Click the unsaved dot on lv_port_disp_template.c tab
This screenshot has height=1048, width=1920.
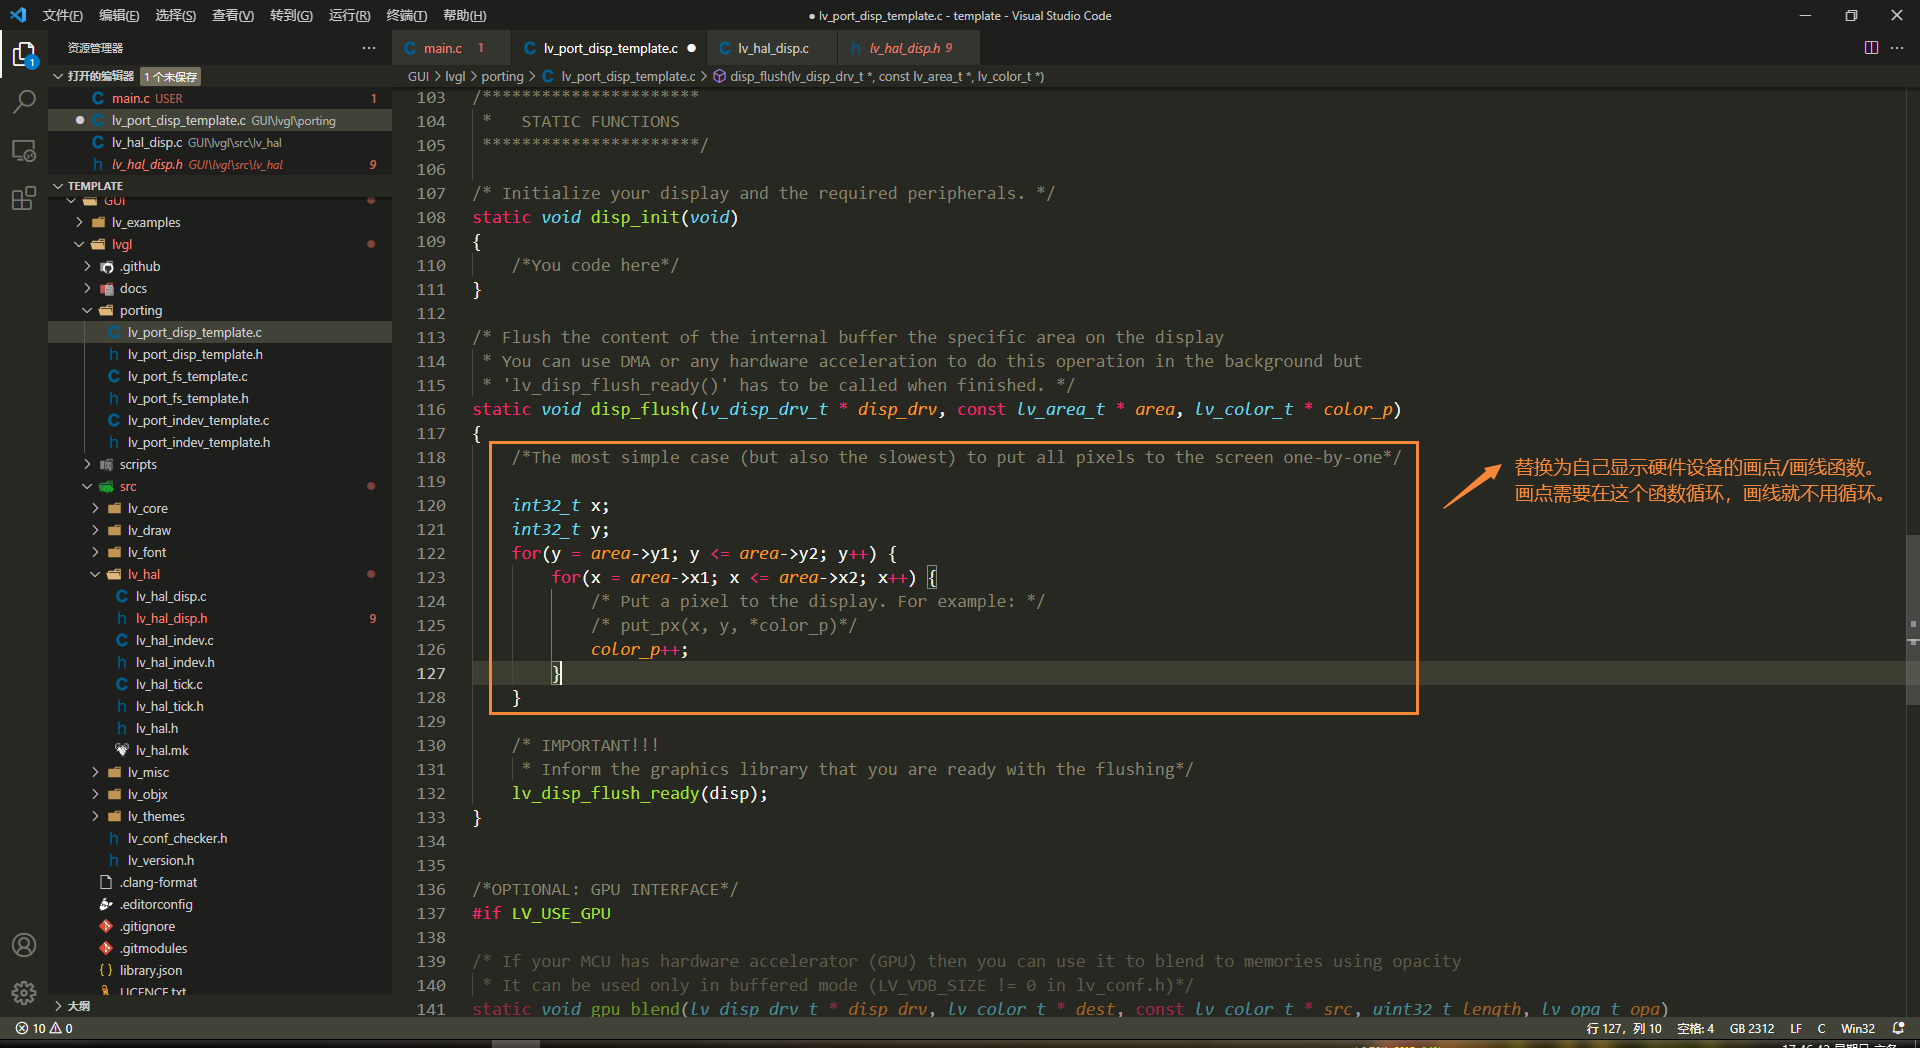coord(691,48)
